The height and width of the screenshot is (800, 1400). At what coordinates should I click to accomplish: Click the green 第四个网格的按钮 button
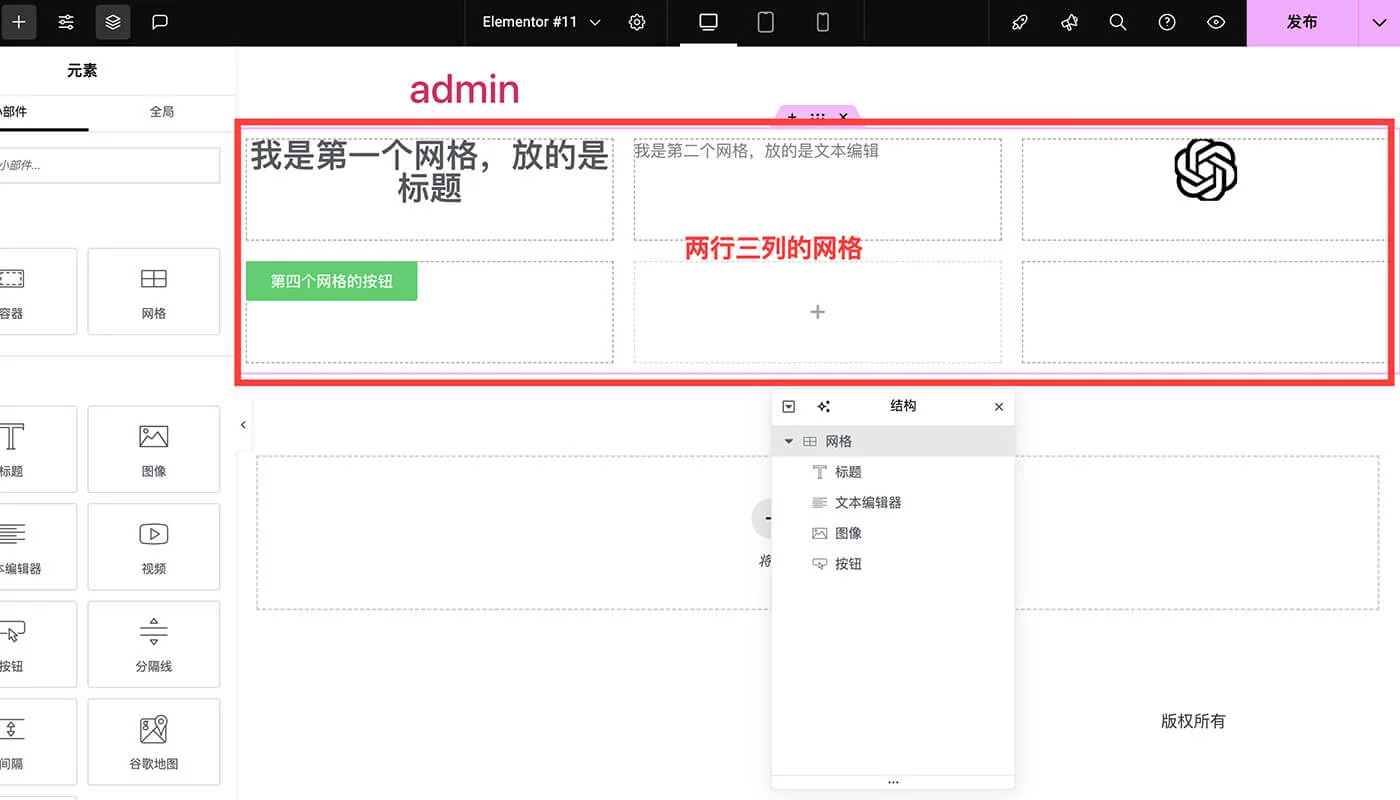point(331,281)
